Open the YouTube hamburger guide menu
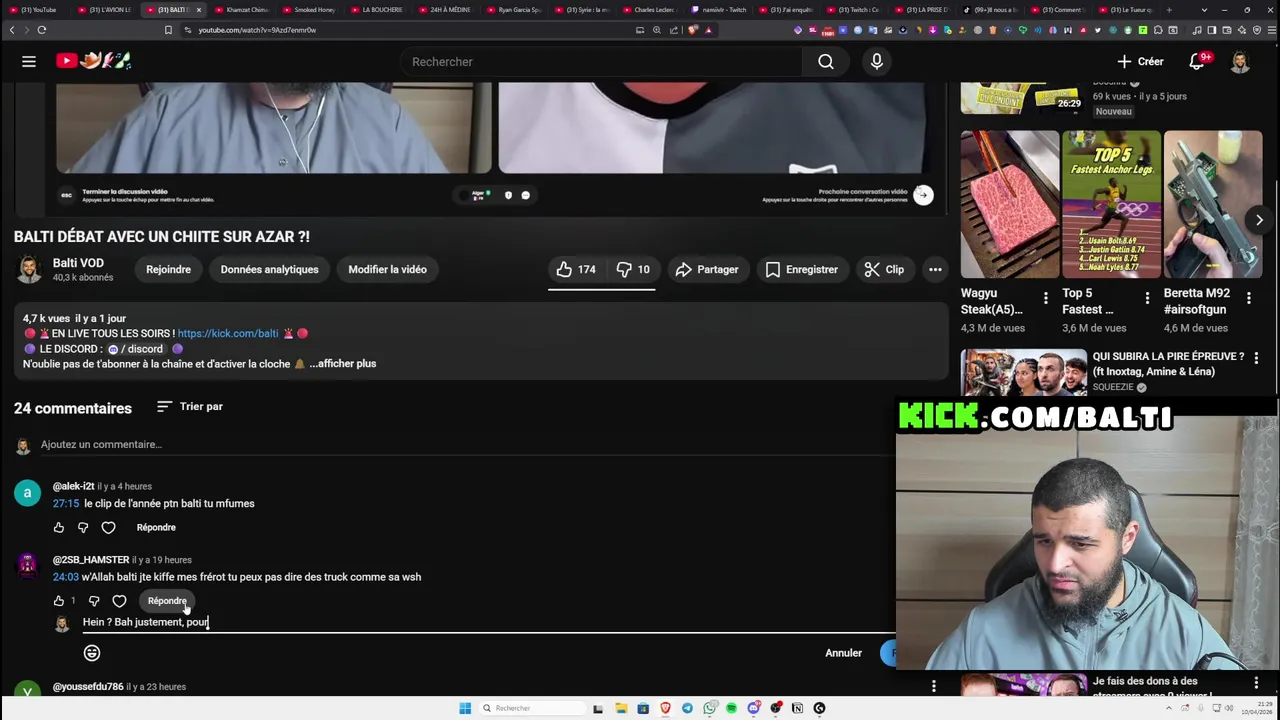The width and height of the screenshot is (1280, 720). click(x=29, y=62)
